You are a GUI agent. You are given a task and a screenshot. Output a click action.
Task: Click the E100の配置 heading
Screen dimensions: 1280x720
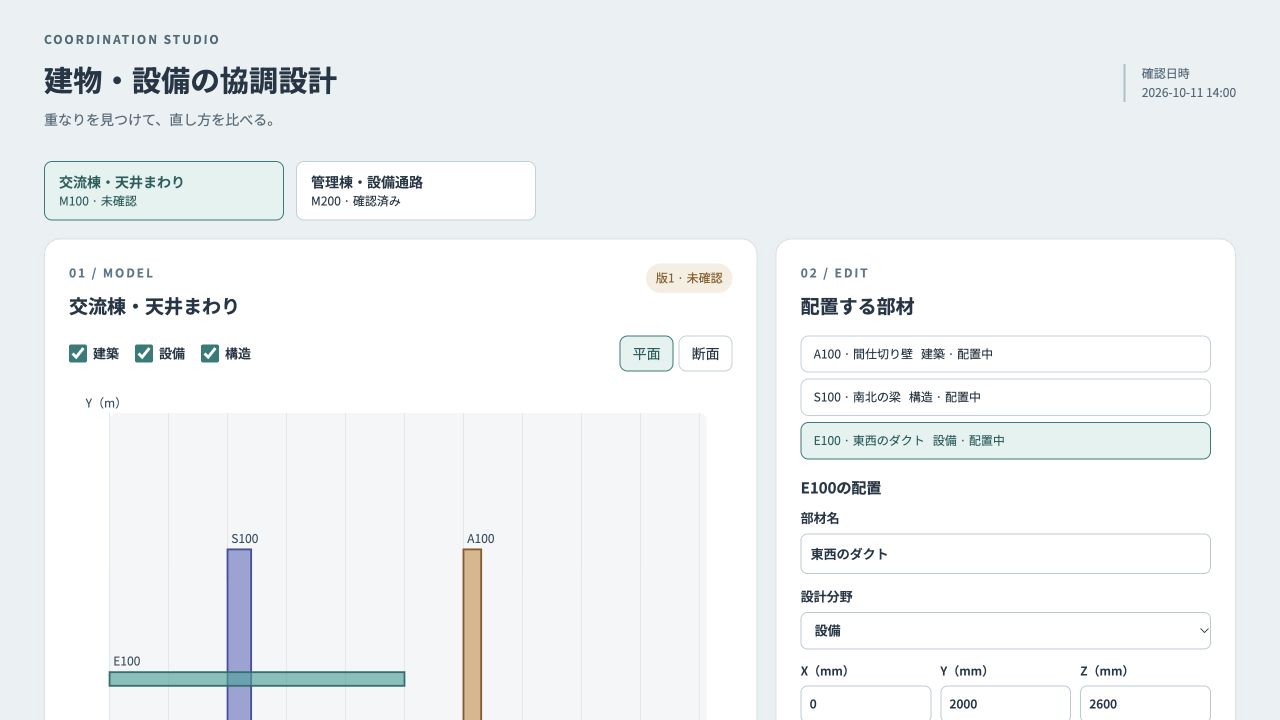point(841,488)
